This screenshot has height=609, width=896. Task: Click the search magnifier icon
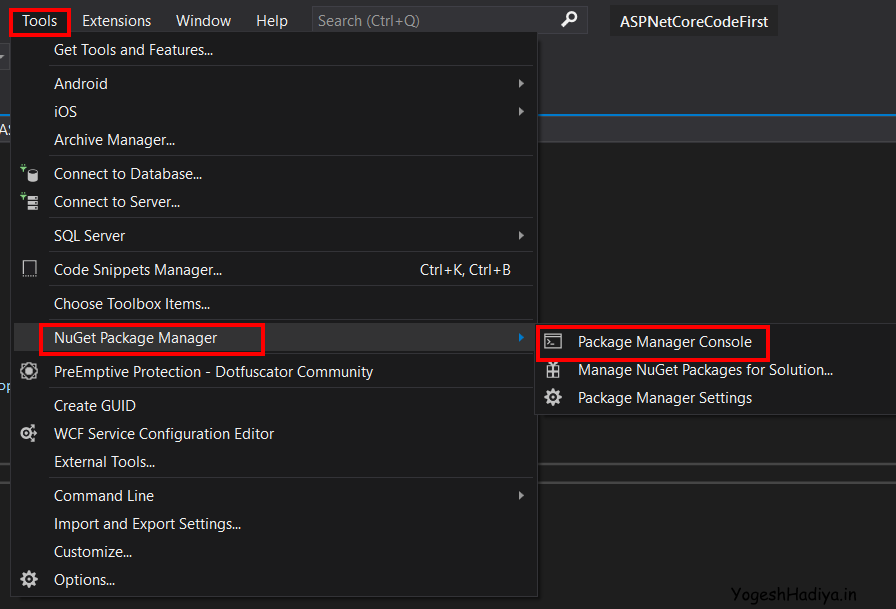coord(570,19)
